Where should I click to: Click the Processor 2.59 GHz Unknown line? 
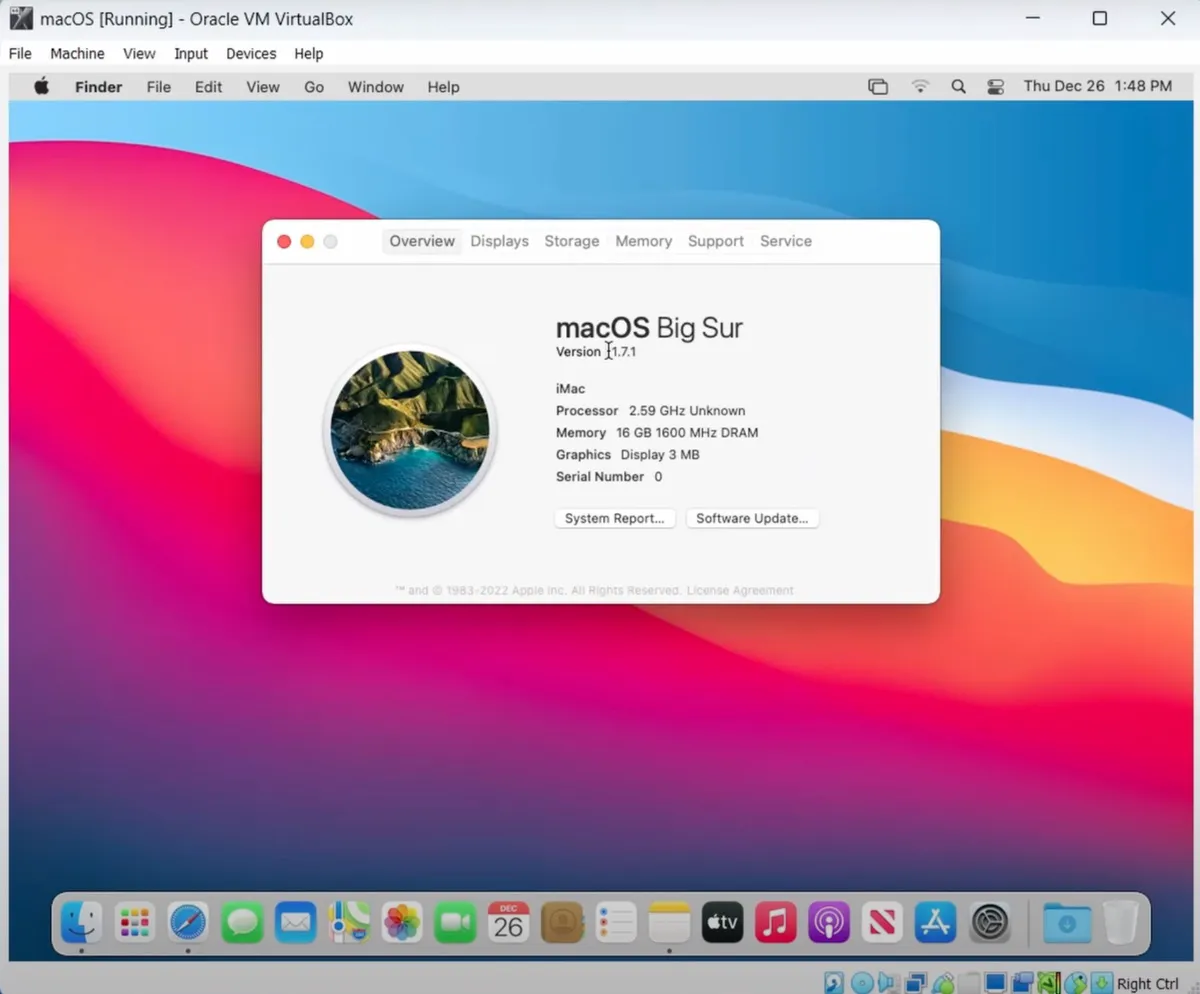650,411
